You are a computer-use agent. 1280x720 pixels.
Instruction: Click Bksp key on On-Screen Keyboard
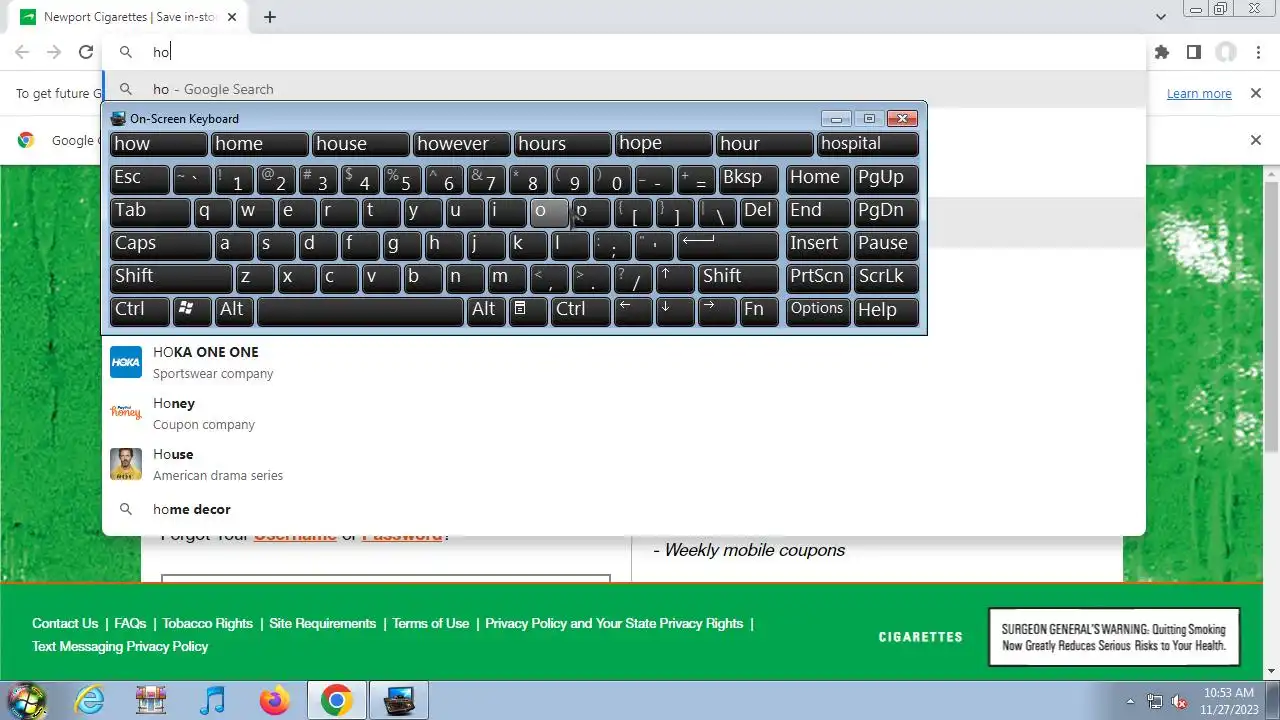pos(750,179)
